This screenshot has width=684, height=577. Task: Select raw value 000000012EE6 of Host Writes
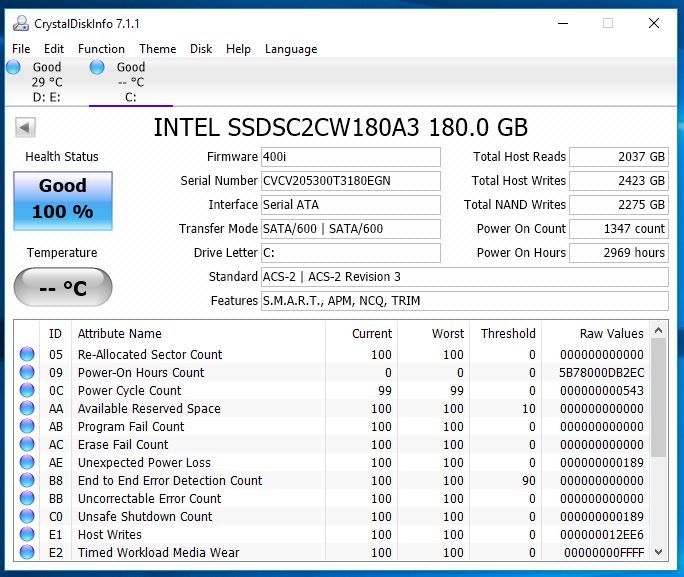(x=602, y=534)
